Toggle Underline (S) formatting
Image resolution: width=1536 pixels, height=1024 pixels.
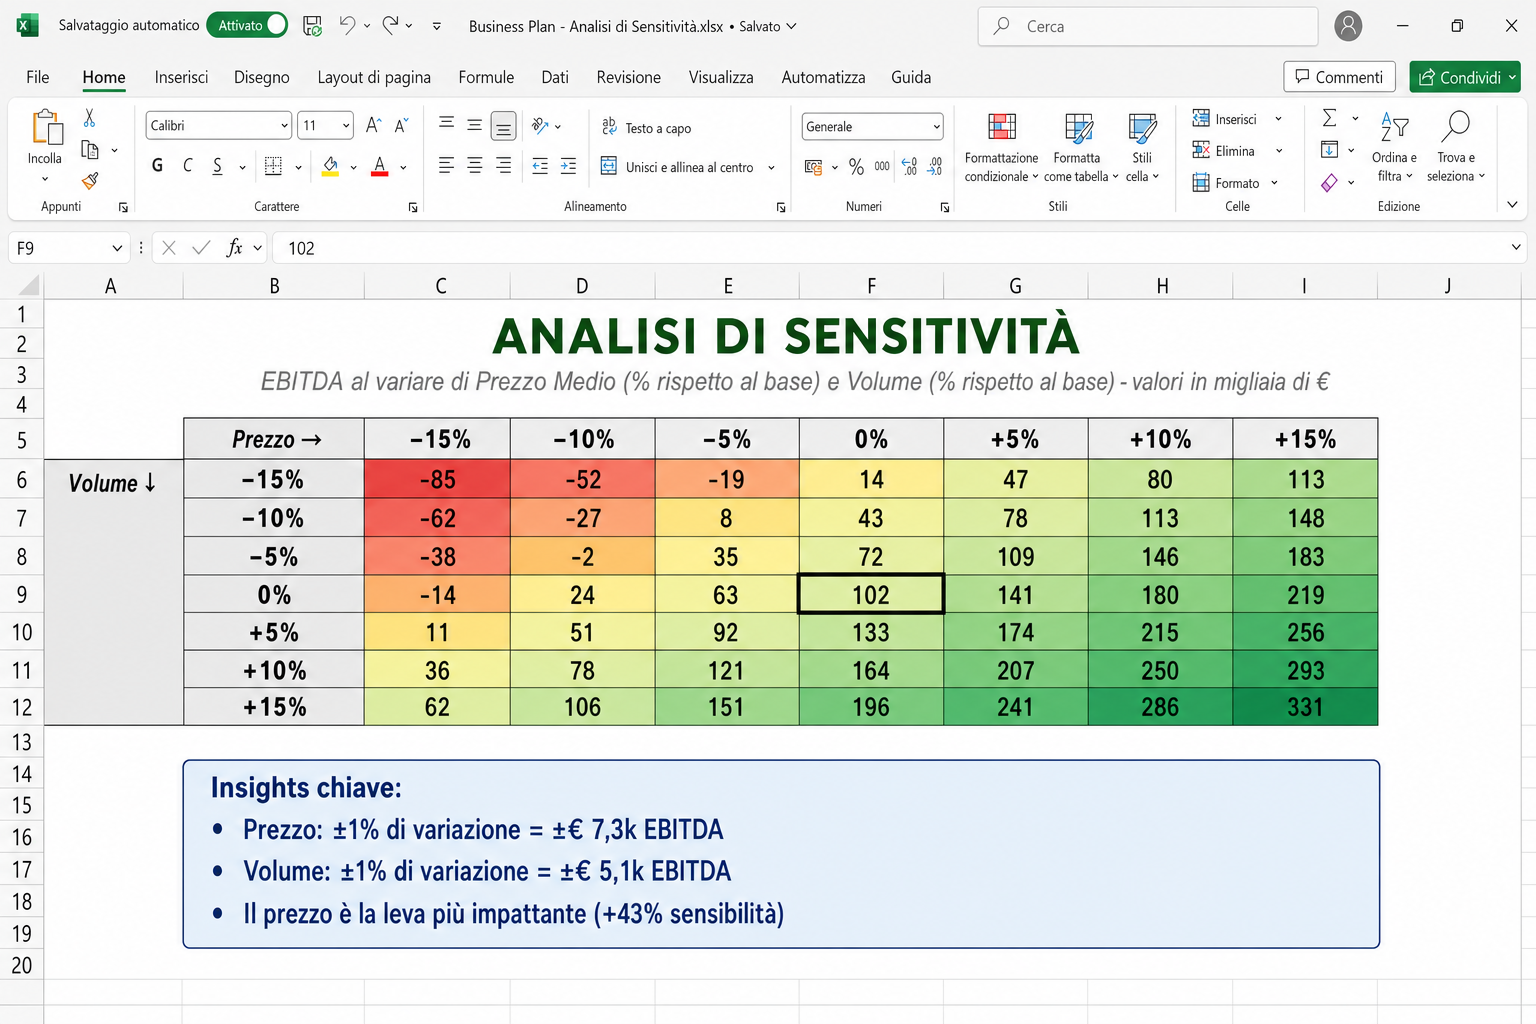[x=217, y=166]
